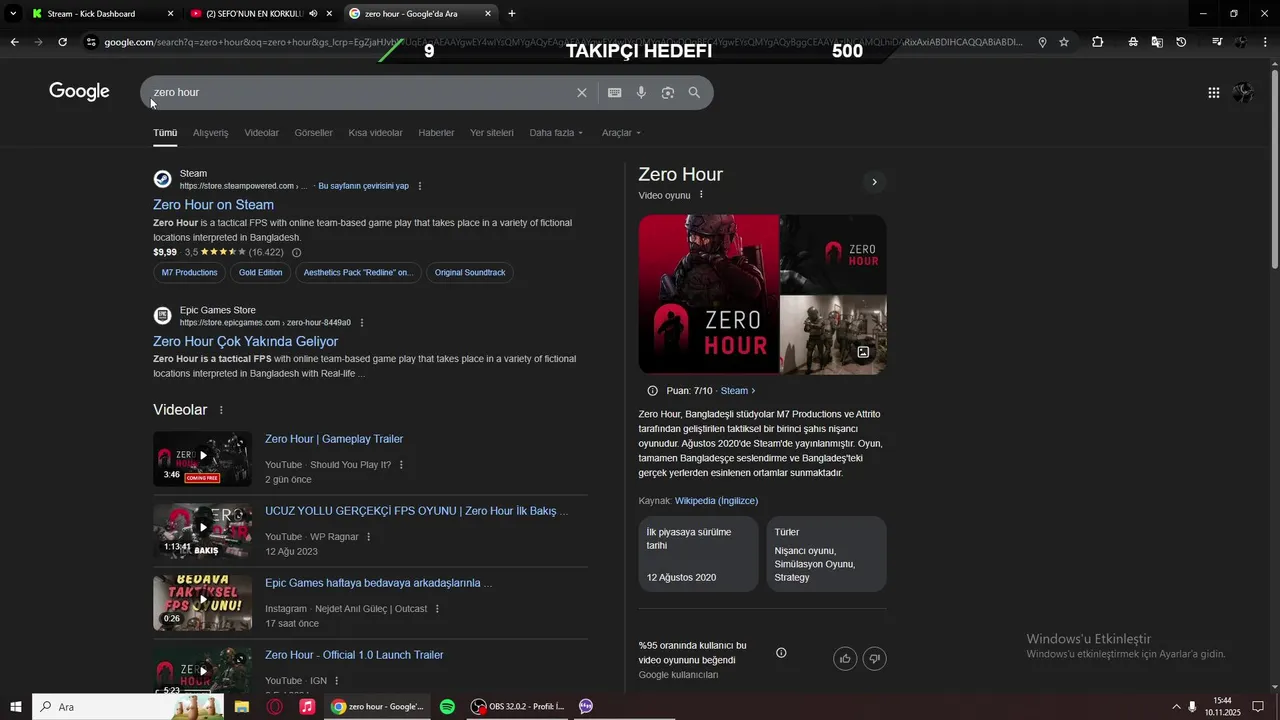Open the site info icon in address bar
The width and height of the screenshot is (1280, 720).
click(x=91, y=42)
